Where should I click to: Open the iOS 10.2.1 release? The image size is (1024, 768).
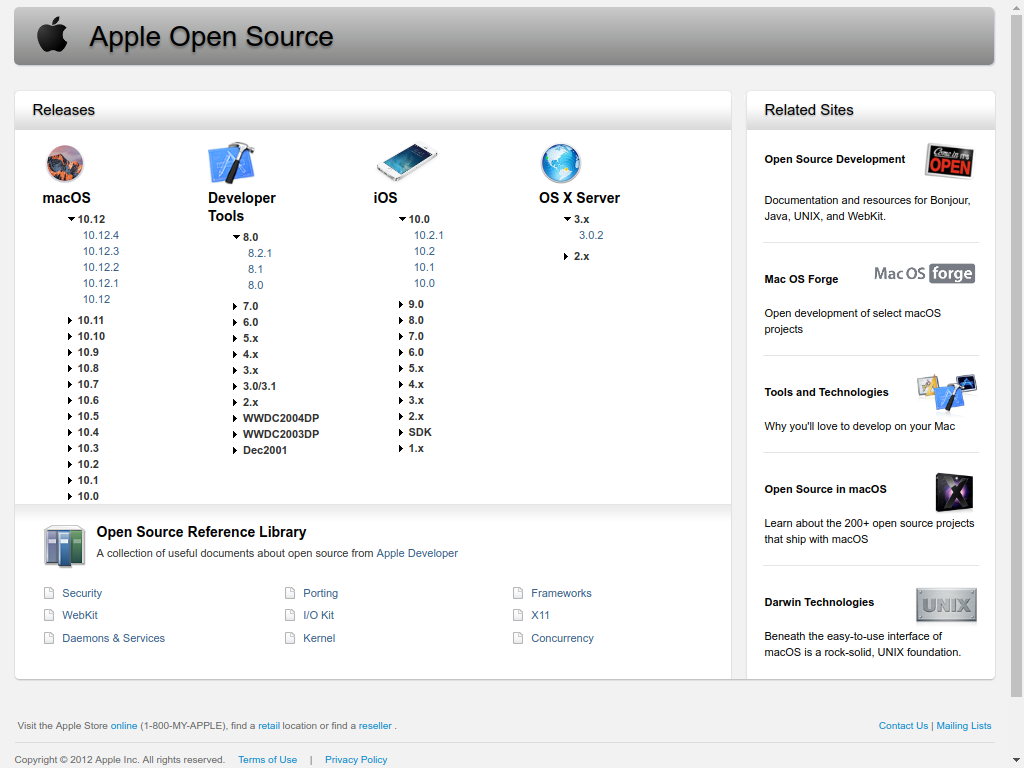tap(428, 235)
